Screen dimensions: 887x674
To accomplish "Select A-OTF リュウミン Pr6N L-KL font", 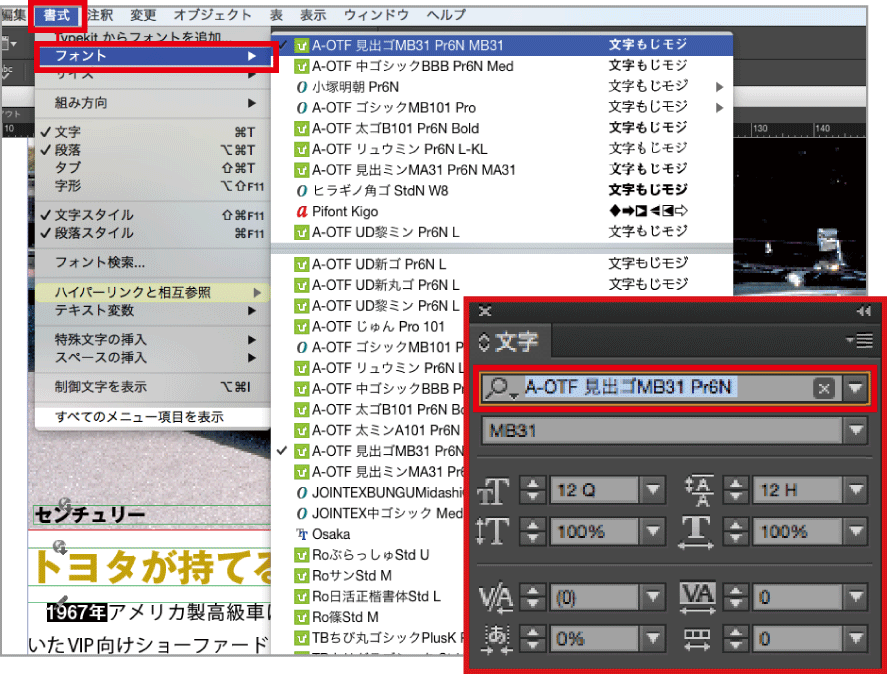I will point(502,149).
